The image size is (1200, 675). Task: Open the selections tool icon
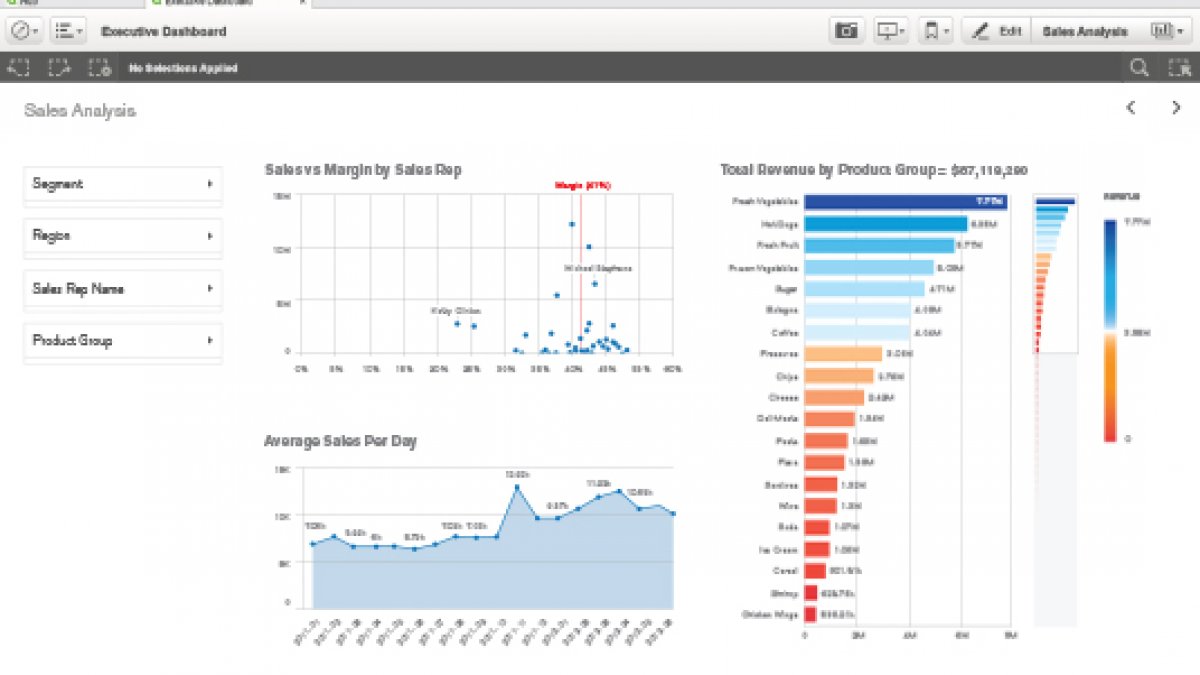tap(1178, 68)
